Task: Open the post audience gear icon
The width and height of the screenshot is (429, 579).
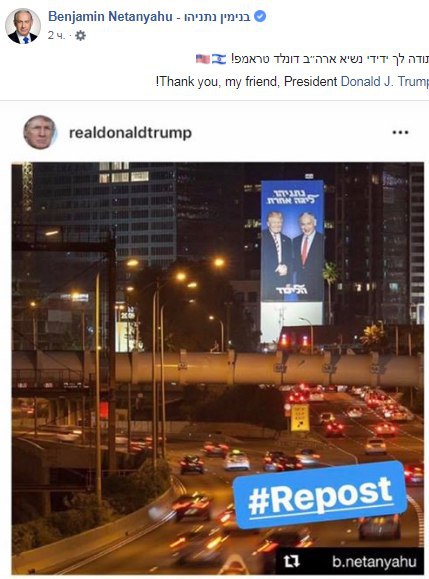Action: [x=80, y=35]
